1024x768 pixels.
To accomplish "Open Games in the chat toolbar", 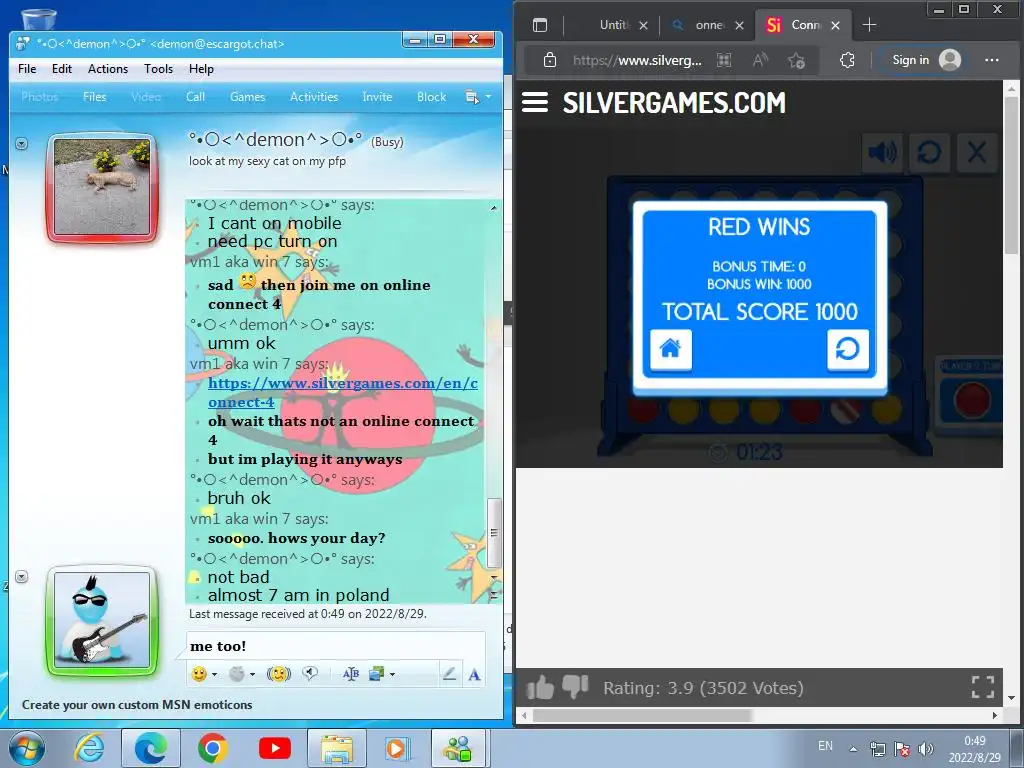I will 248,97.
